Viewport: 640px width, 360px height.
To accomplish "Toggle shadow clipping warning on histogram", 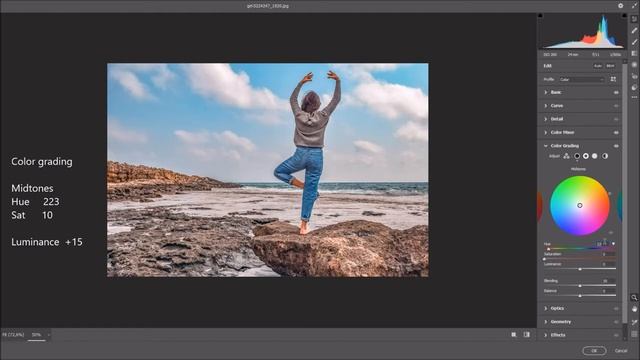I will [x=540, y=16].
